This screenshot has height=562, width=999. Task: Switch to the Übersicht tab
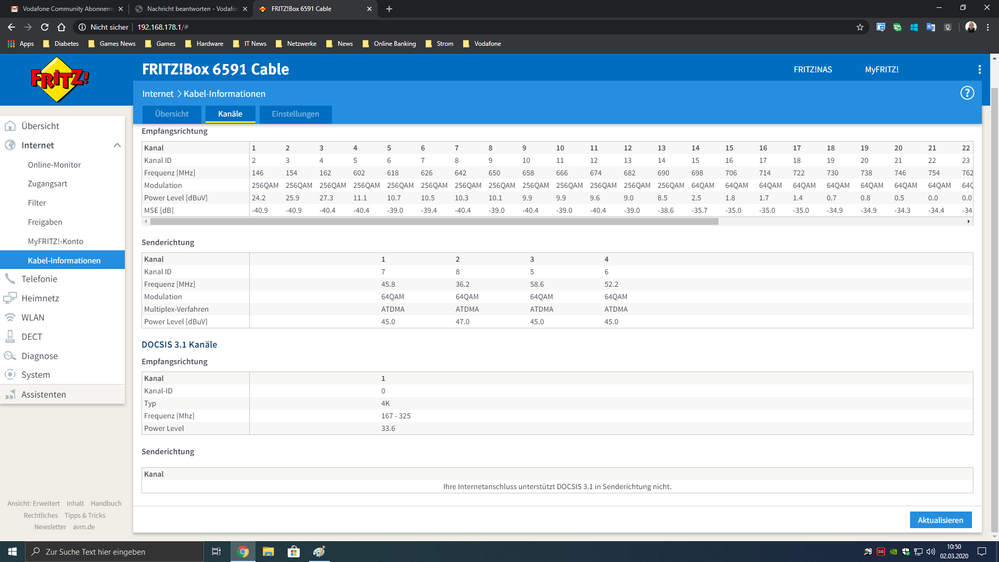[x=171, y=114]
